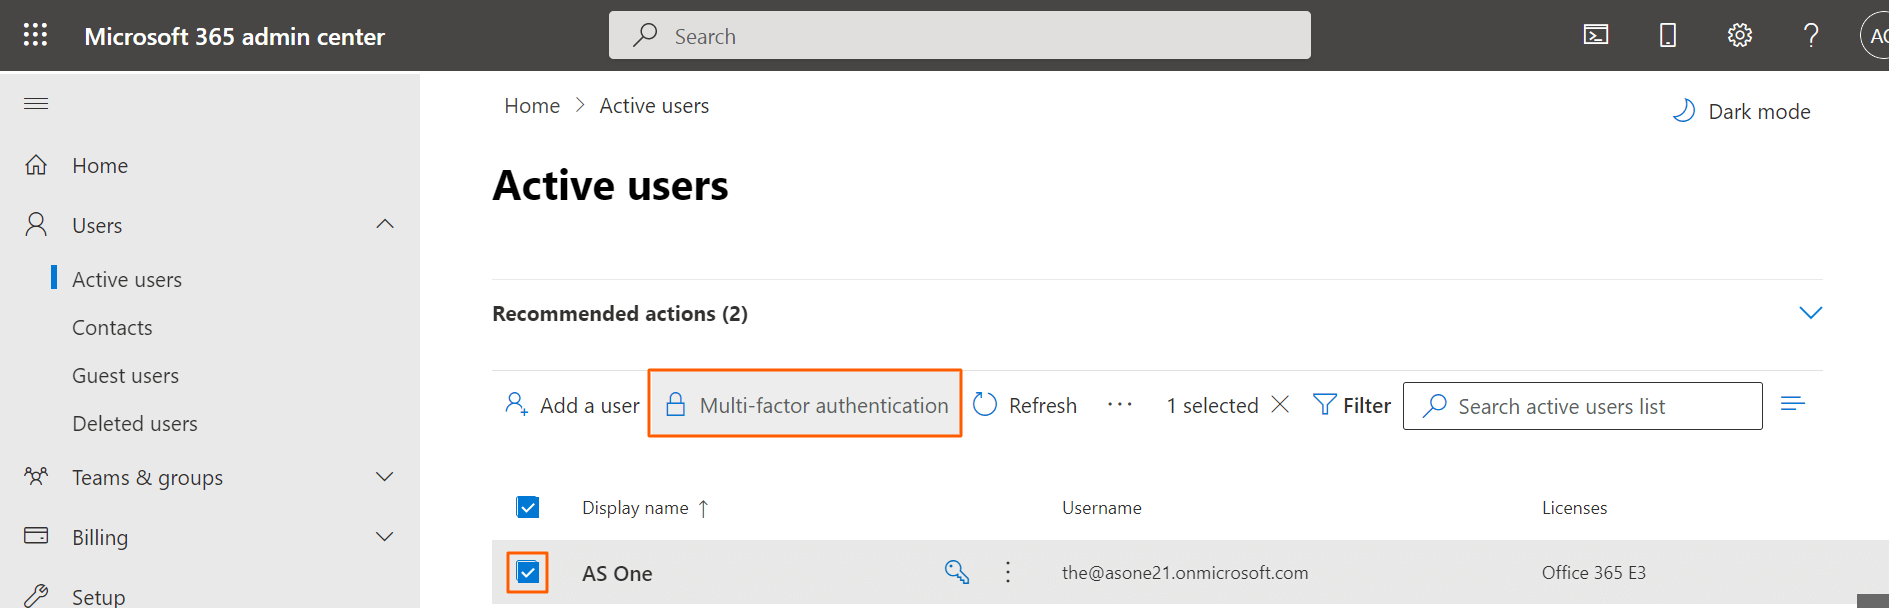
Task: Click the mobile device icon in header
Action: coord(1668,35)
